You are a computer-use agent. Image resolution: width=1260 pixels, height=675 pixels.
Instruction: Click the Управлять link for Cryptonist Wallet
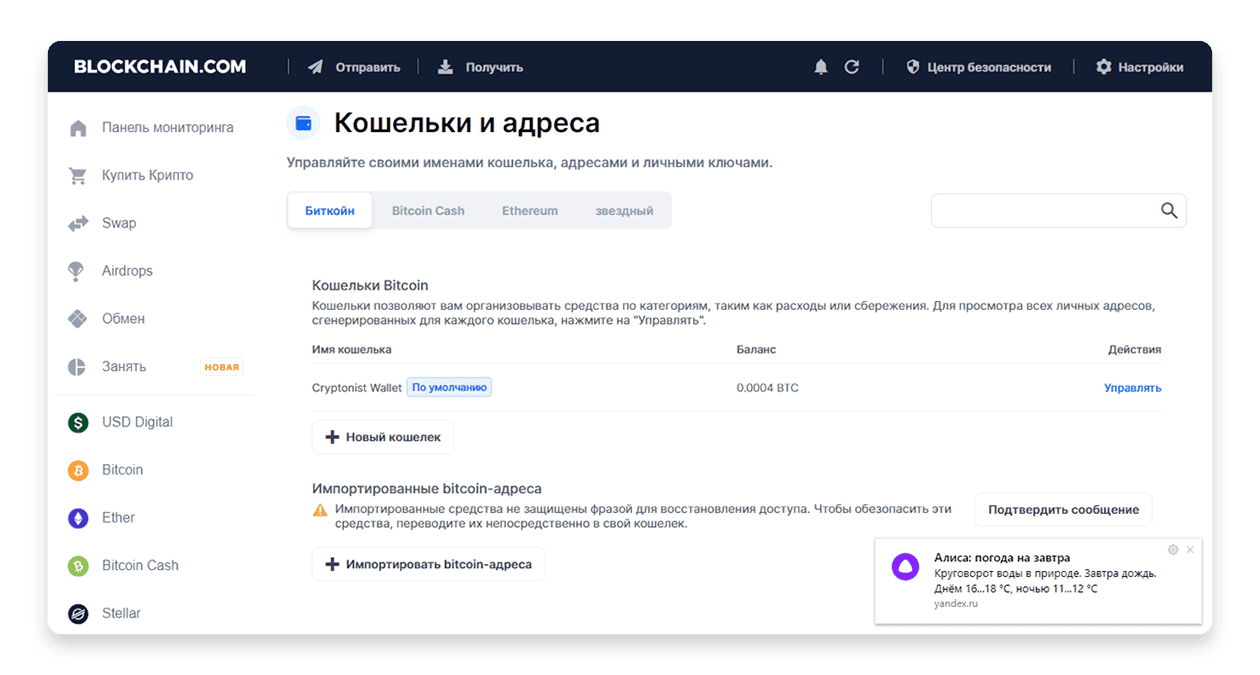[x=1133, y=388]
